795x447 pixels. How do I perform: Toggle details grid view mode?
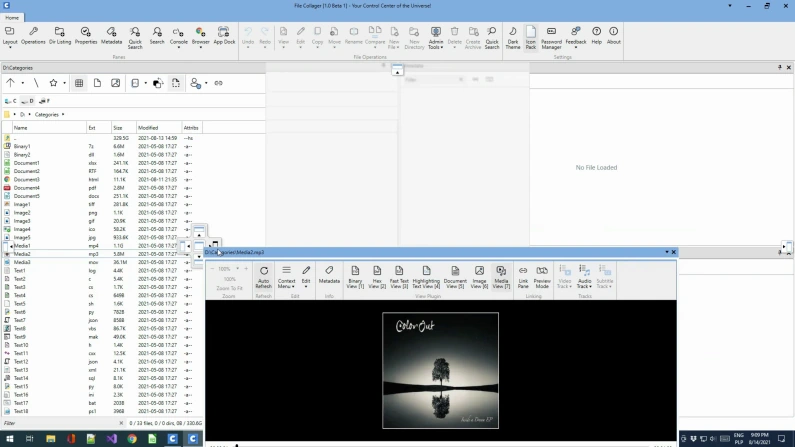[79, 83]
